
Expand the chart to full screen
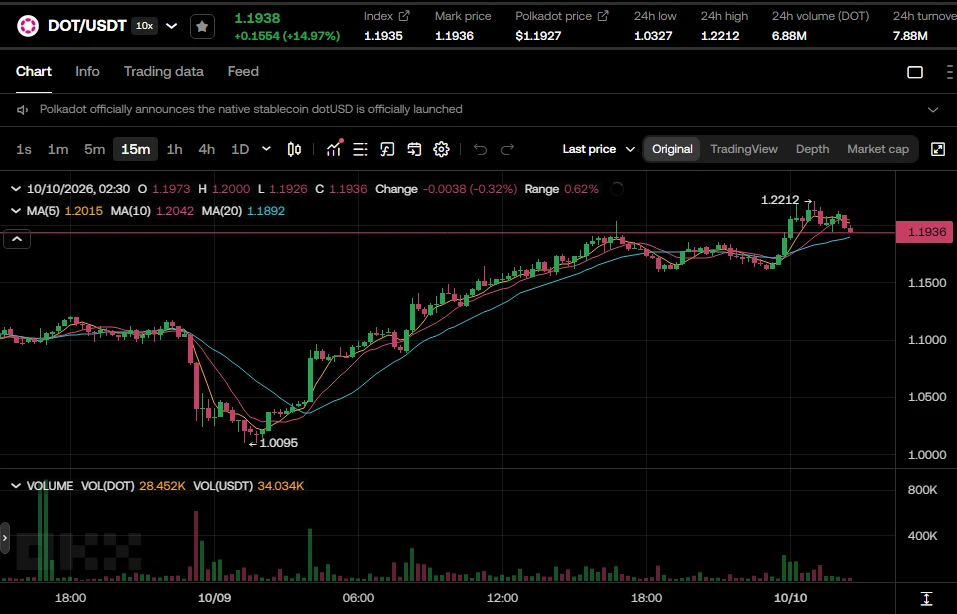(x=937, y=149)
